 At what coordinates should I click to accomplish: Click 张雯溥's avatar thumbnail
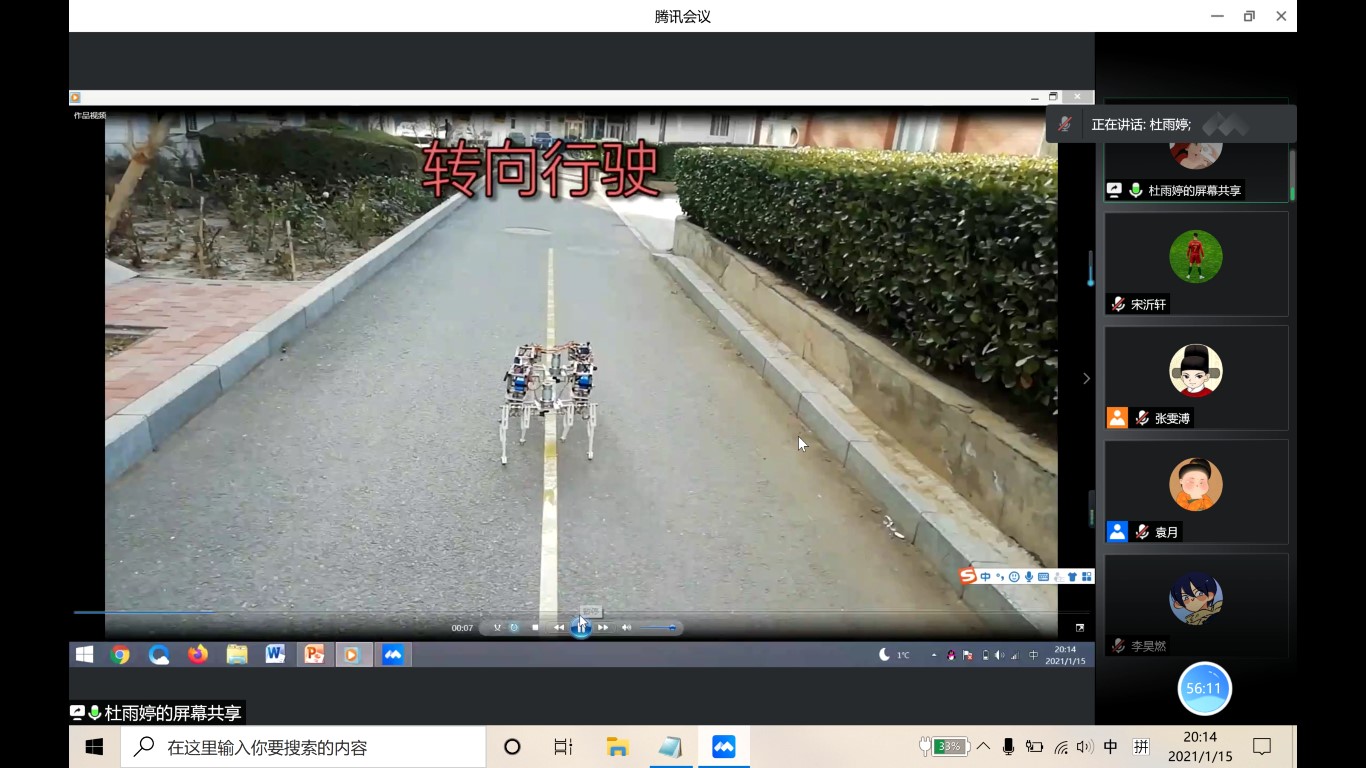point(1196,370)
